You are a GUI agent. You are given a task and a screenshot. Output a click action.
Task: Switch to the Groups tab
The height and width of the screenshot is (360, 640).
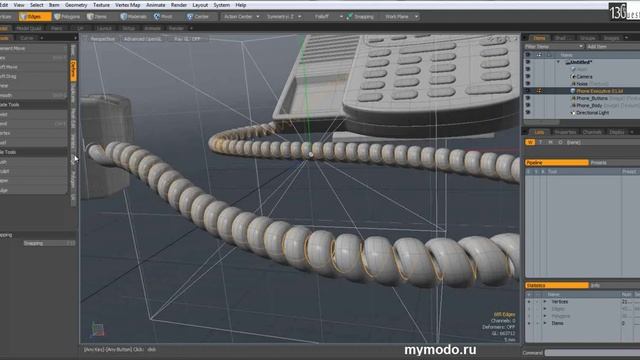(x=588, y=38)
